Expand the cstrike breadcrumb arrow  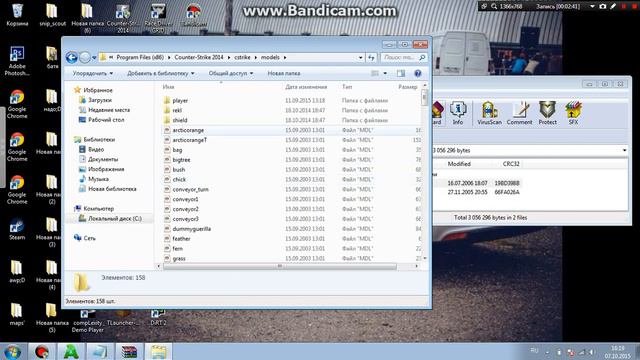(256, 58)
